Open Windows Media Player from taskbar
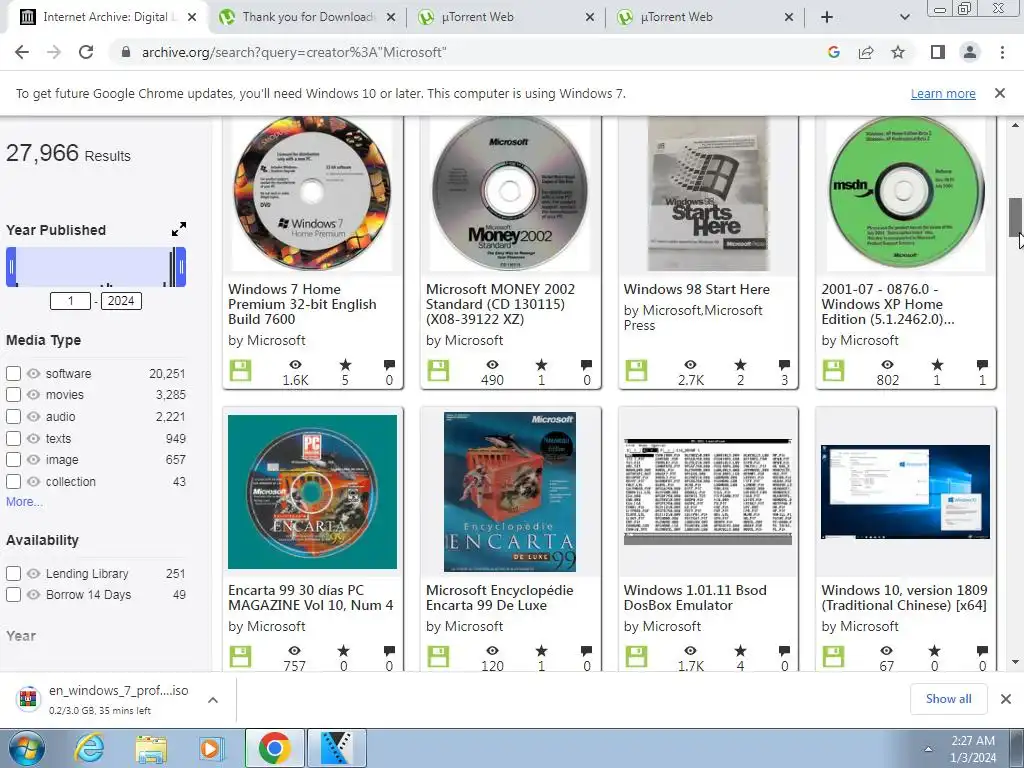The width and height of the screenshot is (1024, 768). coord(210,748)
